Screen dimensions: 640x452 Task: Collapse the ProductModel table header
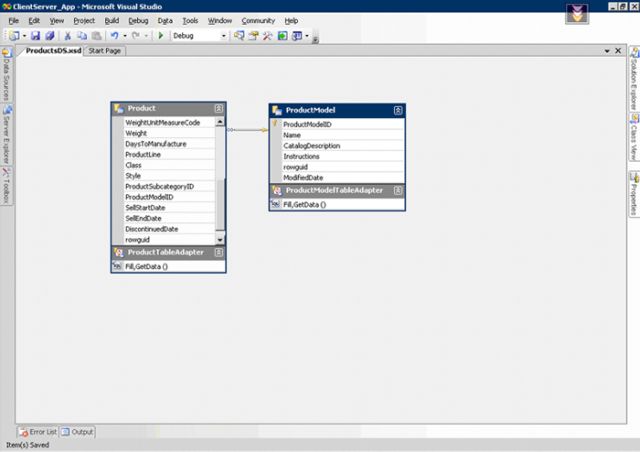(x=398, y=110)
